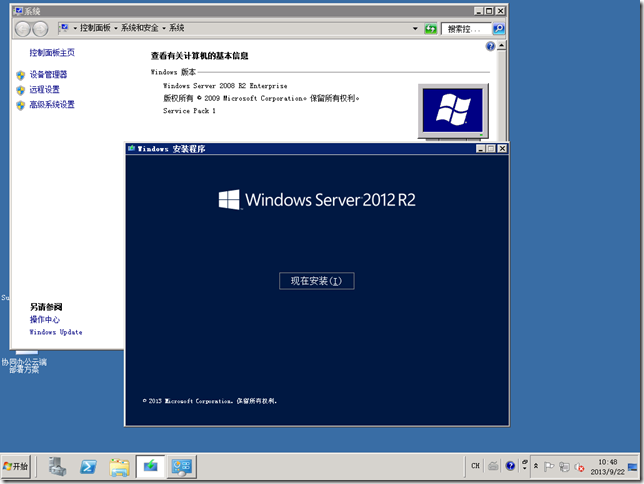This screenshot has height=484, width=644.
Task: Close the Windows Setup window
Action: [x=502, y=148]
